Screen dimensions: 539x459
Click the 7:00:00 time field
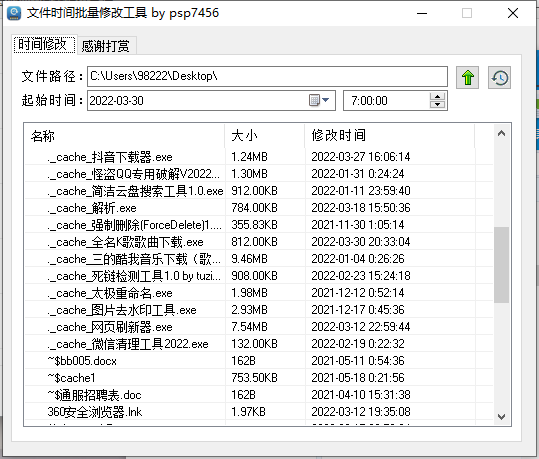(x=386, y=100)
